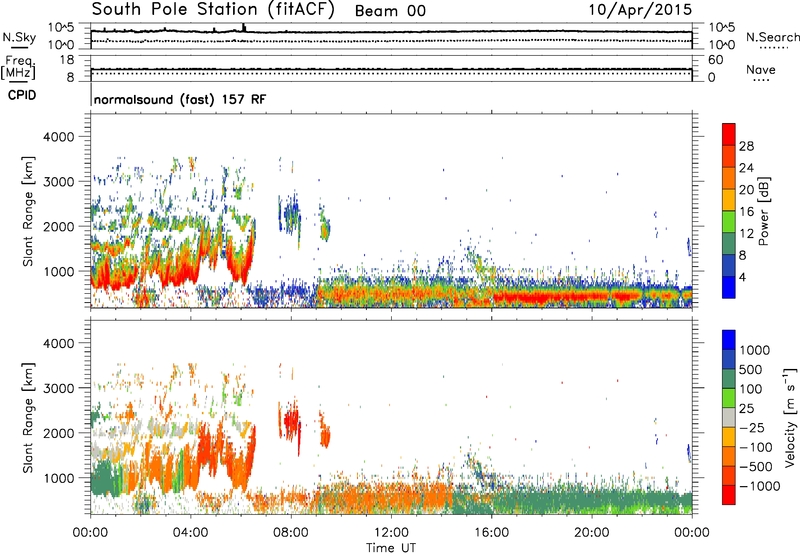Click the blue top segment of velocity colorbar
The image size is (800, 554).
point(729,340)
